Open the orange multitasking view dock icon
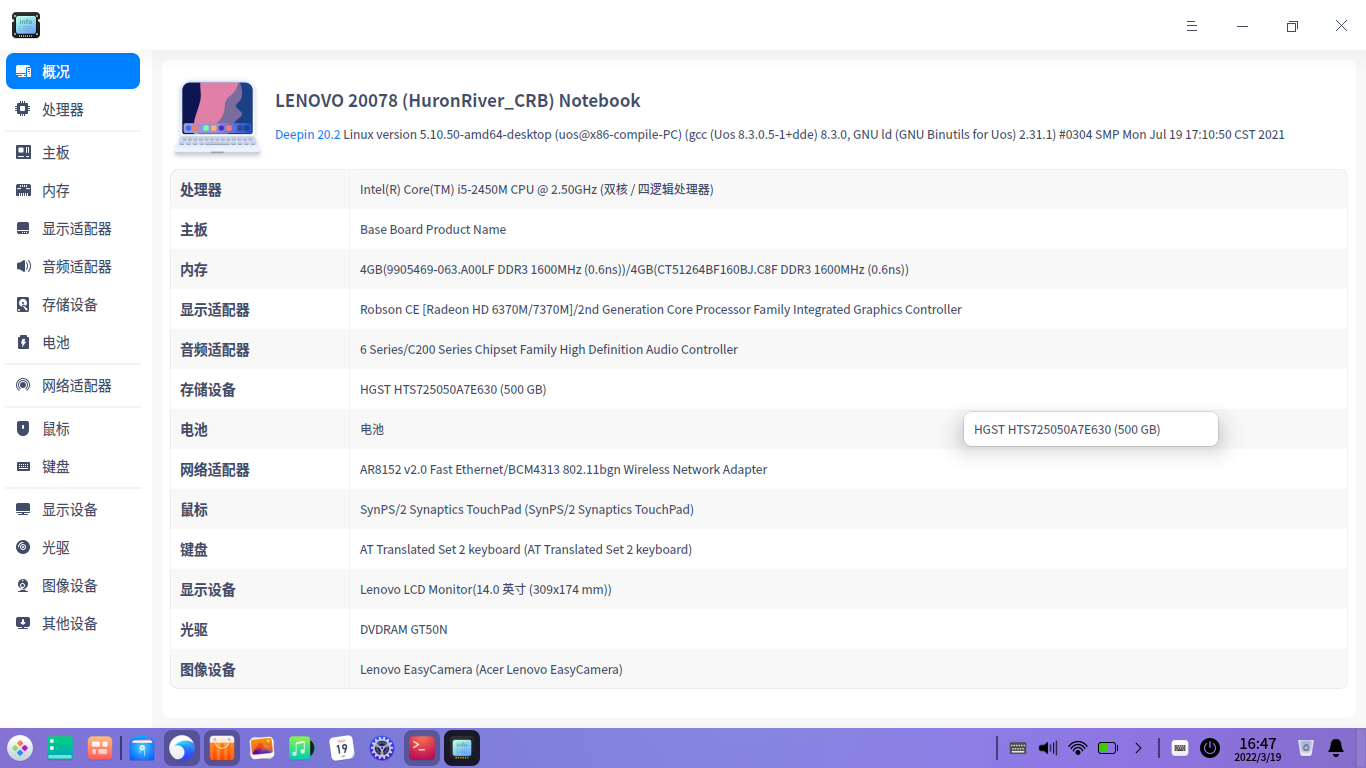1366x768 pixels. [100, 748]
